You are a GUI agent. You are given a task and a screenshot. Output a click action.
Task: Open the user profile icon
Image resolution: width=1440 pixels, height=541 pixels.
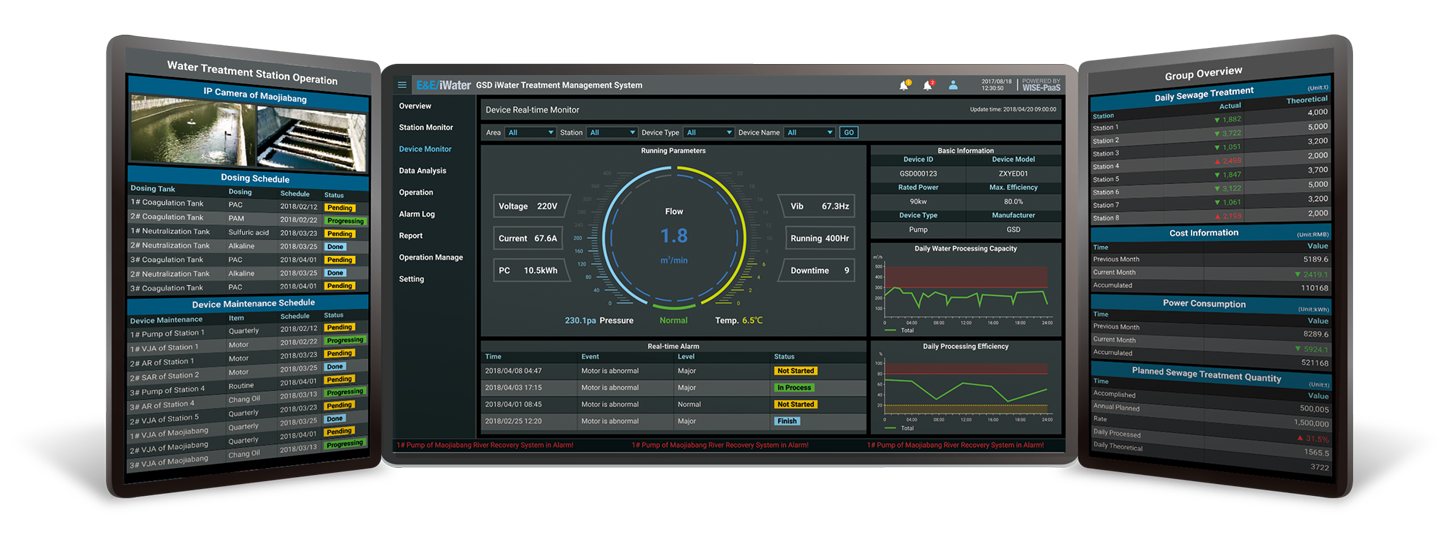click(x=953, y=85)
